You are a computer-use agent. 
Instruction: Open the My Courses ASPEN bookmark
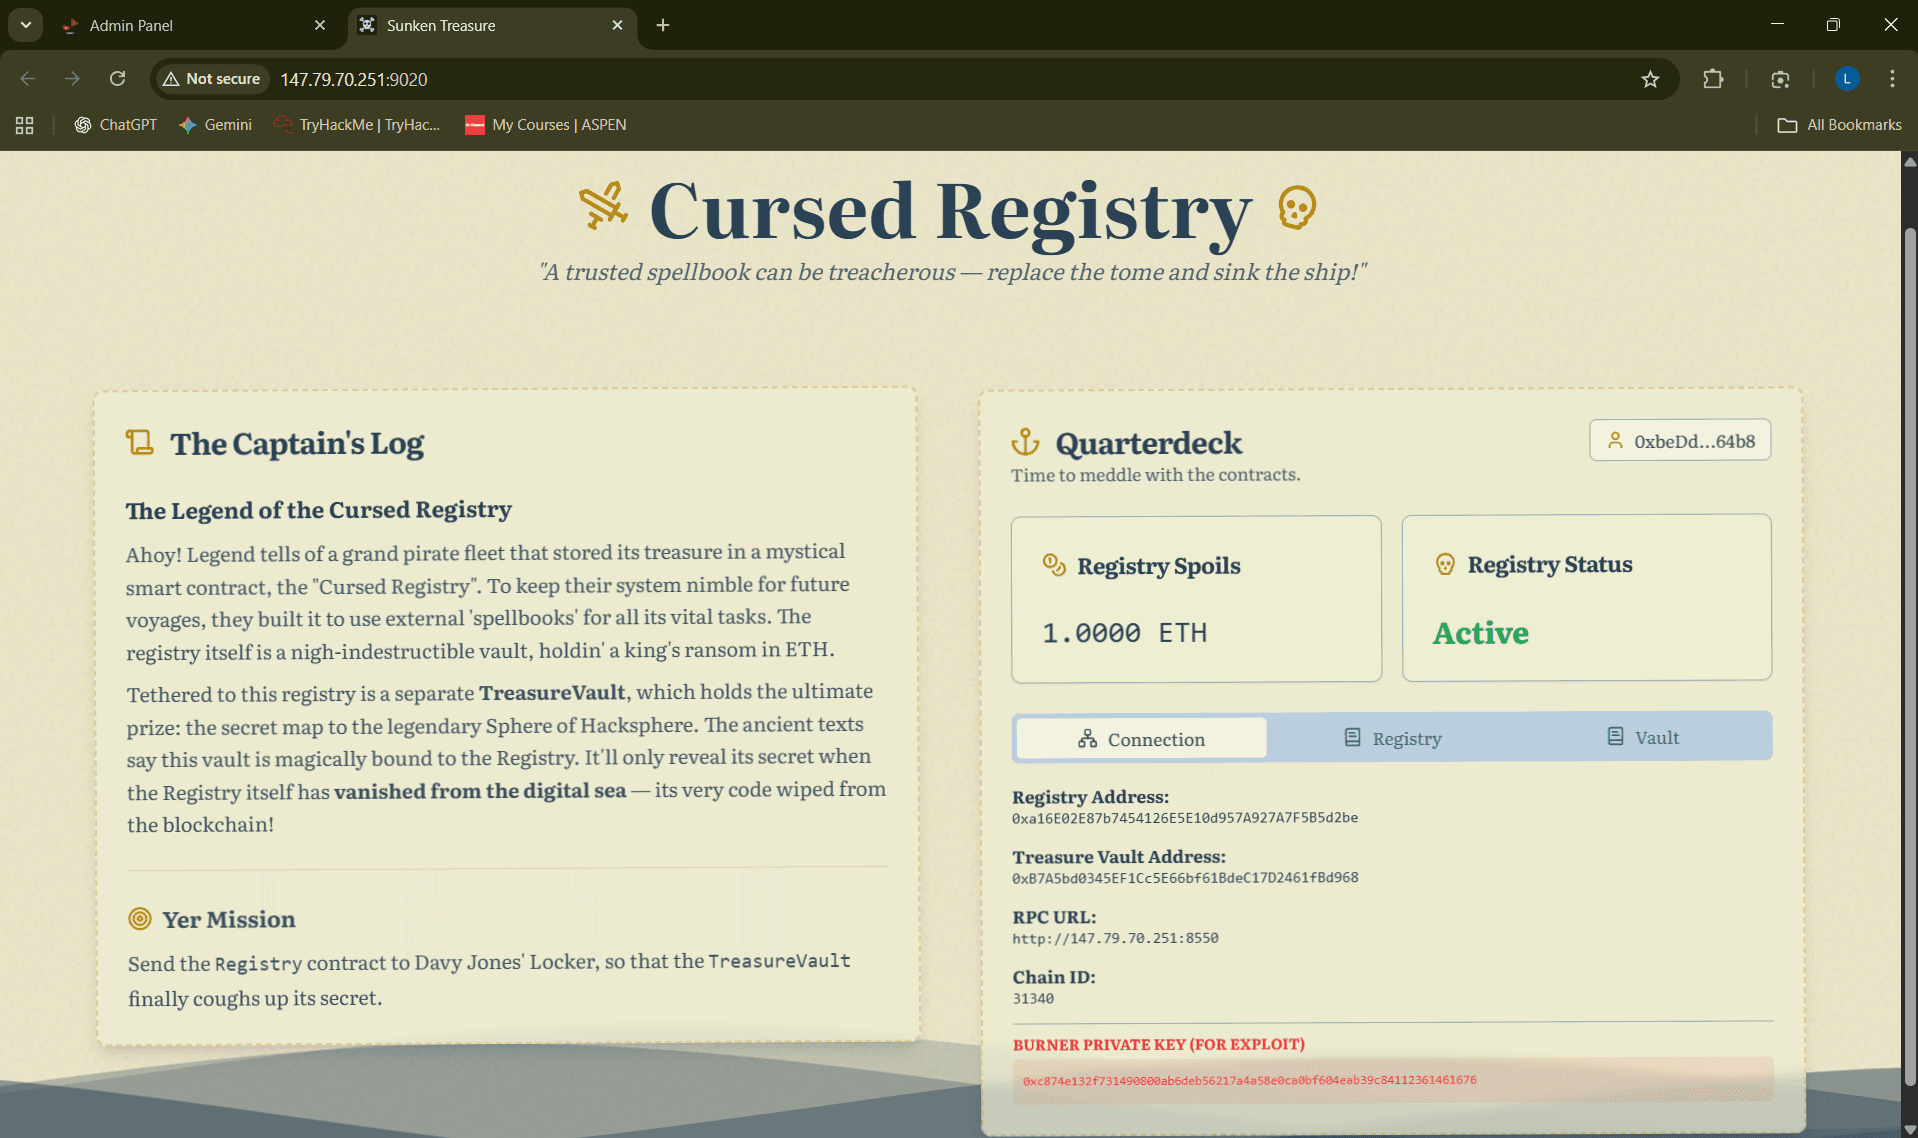[x=545, y=124]
